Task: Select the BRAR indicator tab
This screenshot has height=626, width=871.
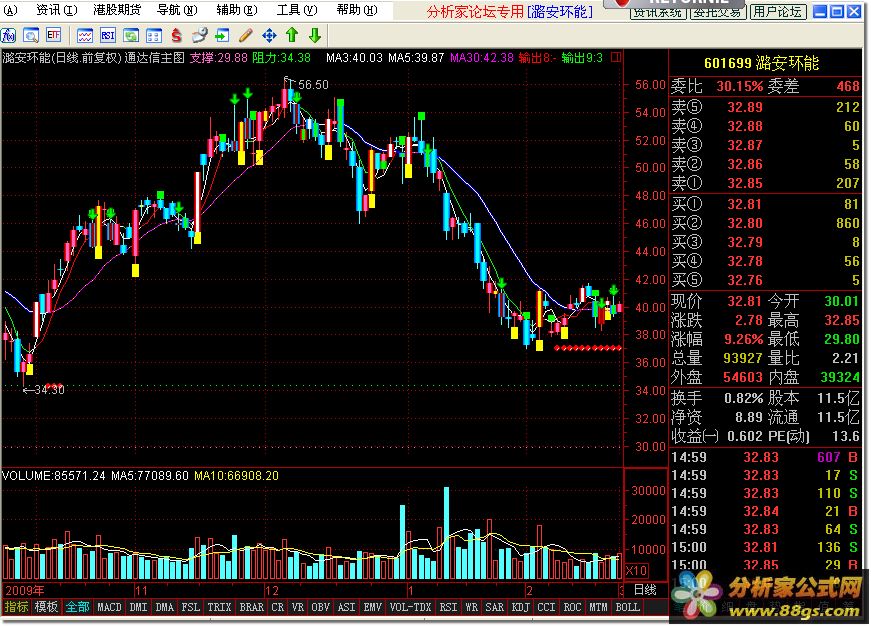Action: [252, 607]
